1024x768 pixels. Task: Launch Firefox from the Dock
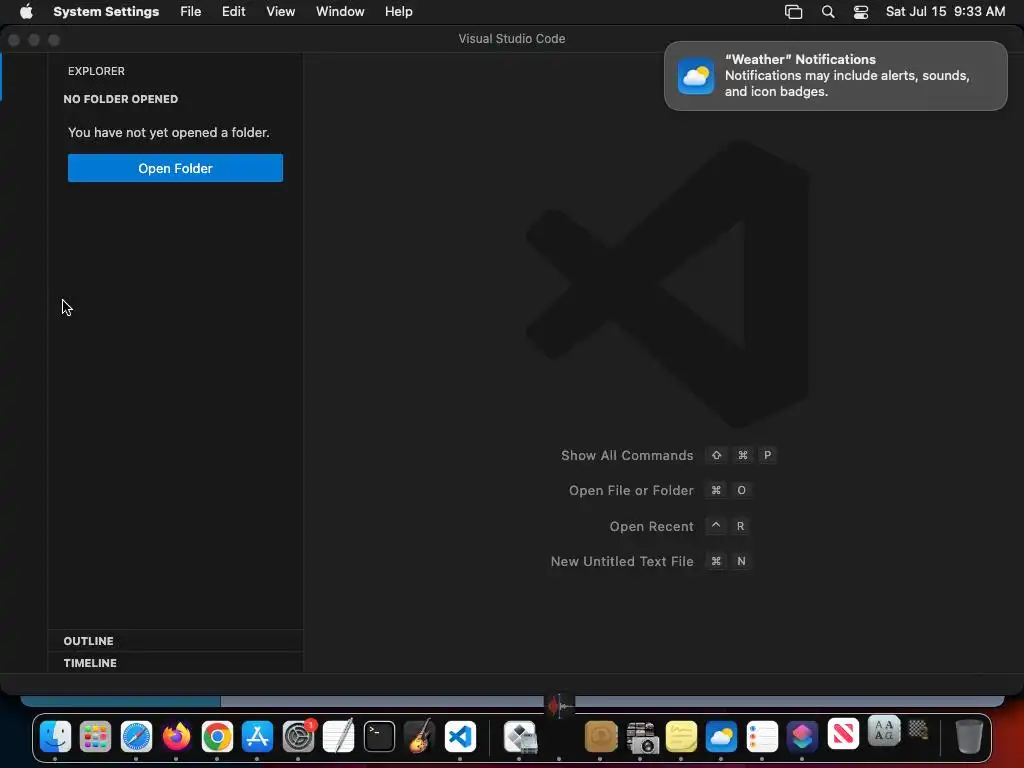tap(176, 737)
